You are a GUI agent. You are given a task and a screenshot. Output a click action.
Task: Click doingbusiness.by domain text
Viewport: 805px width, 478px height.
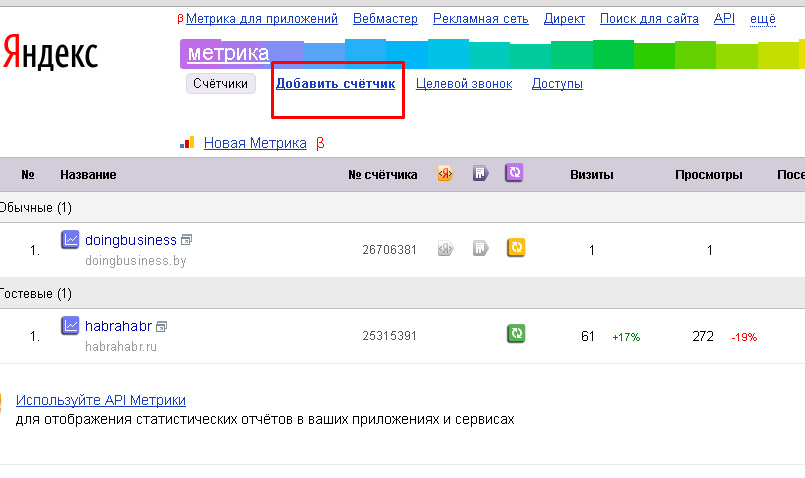(136, 261)
